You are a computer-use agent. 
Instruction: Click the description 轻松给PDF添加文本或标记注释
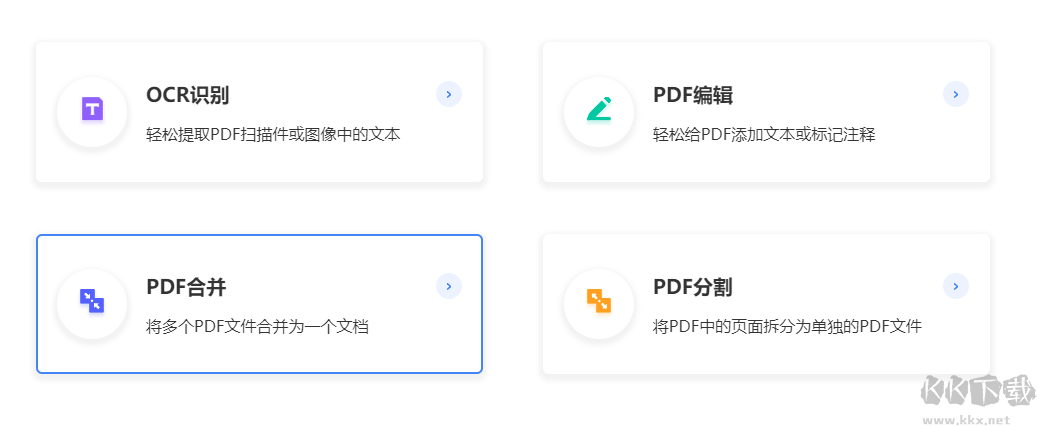click(x=764, y=134)
